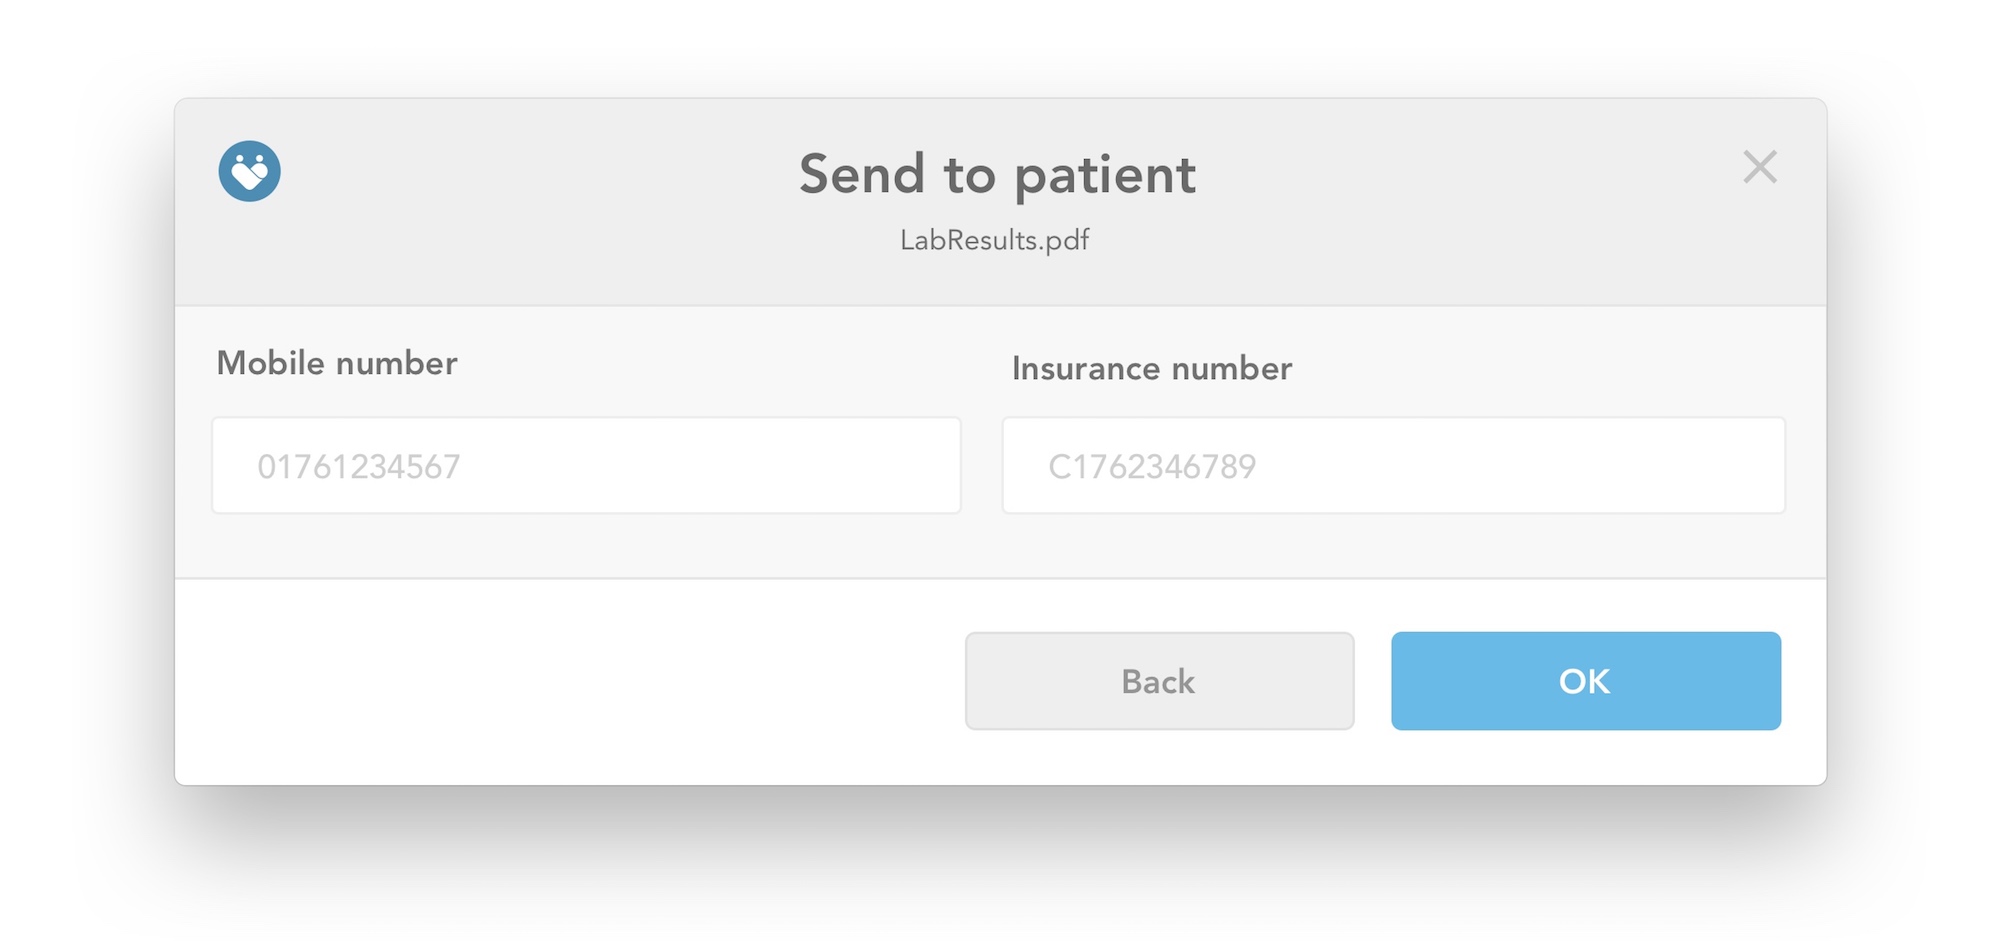The image size is (2000, 941).
Task: Click the blue heart logo icon
Action: click(x=249, y=171)
